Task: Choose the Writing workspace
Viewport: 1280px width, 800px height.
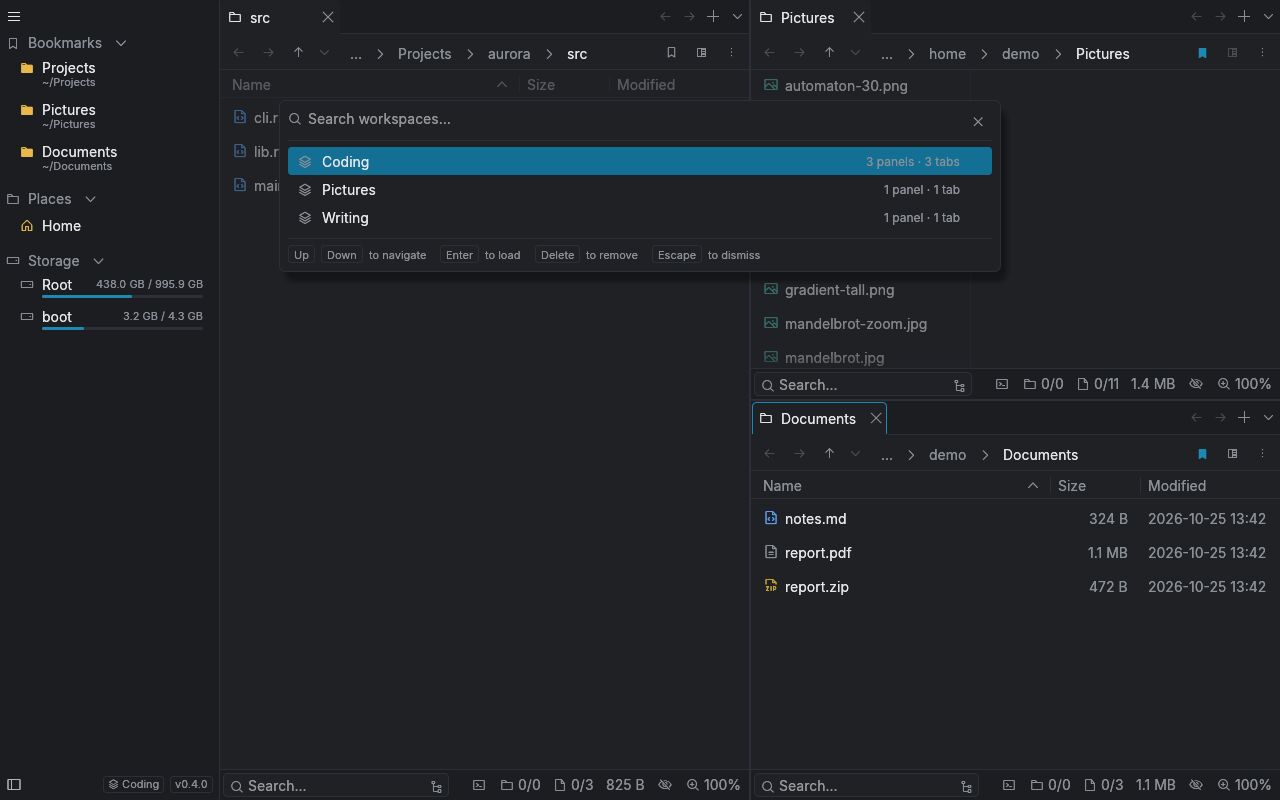Action: [640, 217]
